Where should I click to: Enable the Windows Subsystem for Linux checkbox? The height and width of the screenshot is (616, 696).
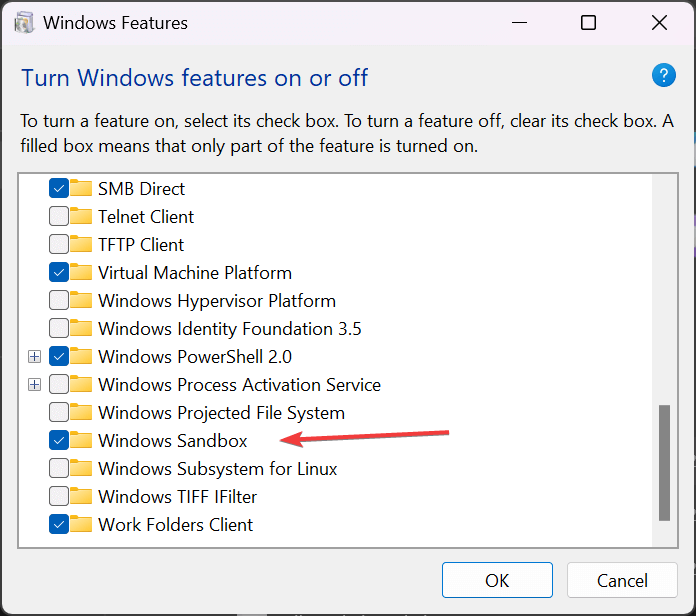pyautogui.click(x=59, y=468)
